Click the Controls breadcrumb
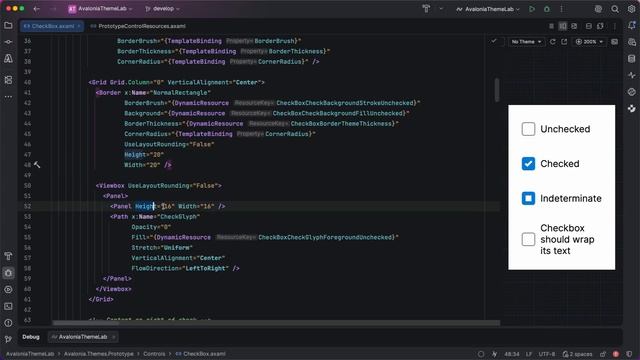This screenshot has width=640, height=360. (154, 354)
